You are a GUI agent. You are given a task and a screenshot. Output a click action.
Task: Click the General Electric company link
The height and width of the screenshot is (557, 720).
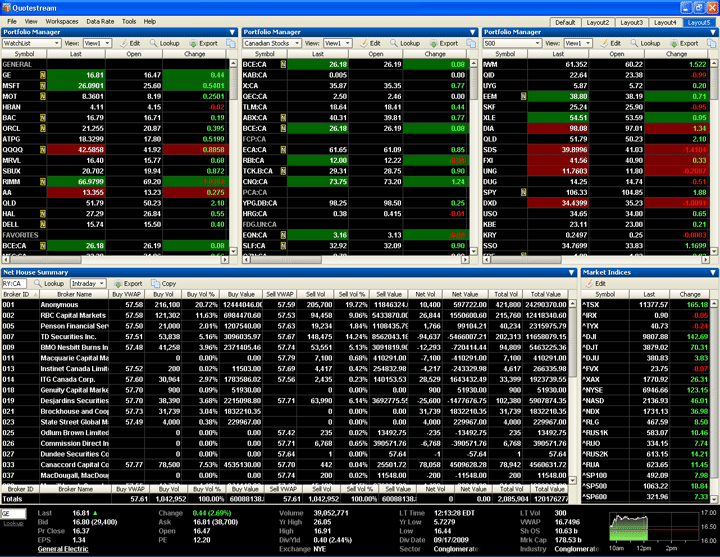pyautogui.click(x=63, y=549)
